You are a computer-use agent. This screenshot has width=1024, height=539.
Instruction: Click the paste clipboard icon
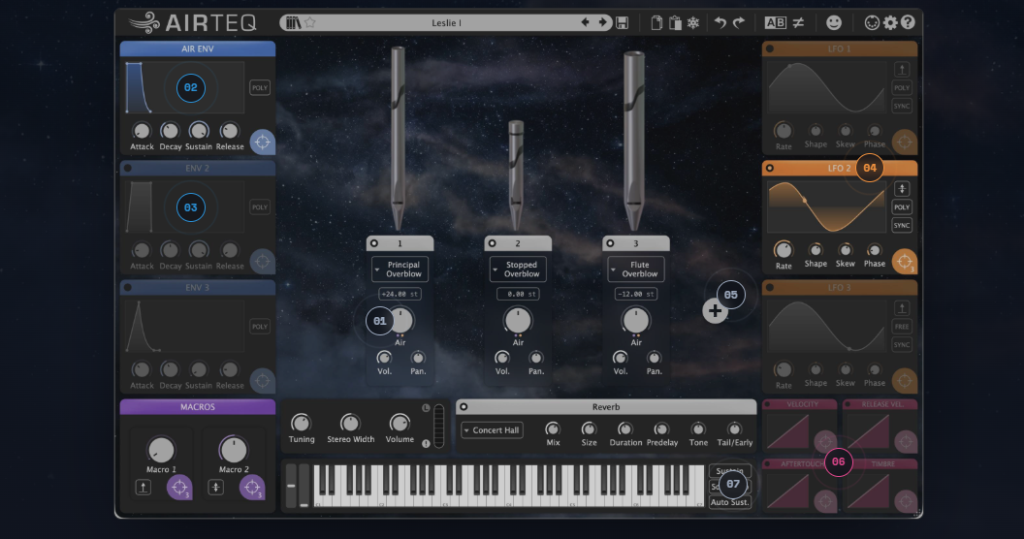pyautogui.click(x=675, y=23)
